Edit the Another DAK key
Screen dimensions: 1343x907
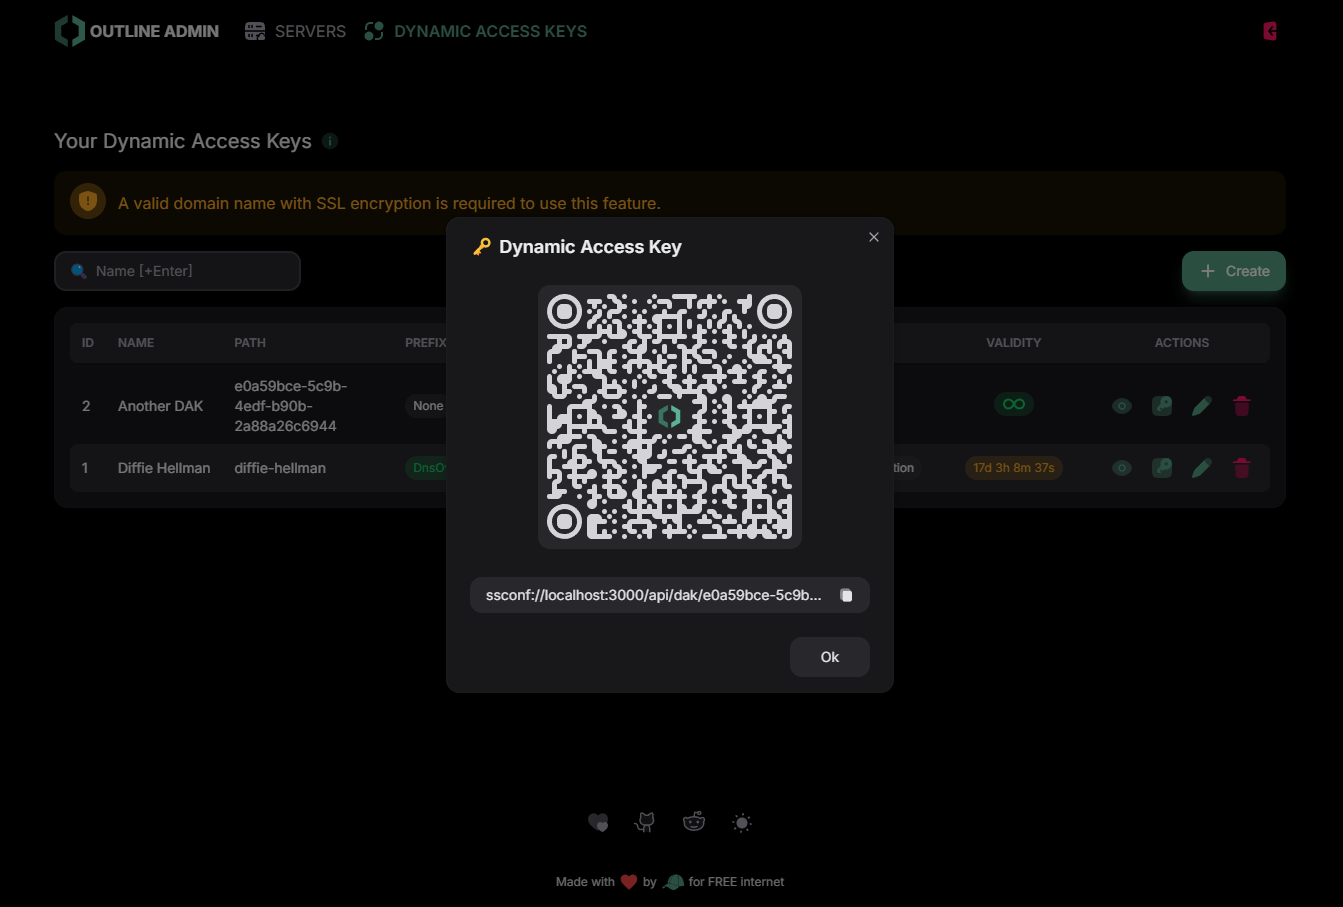[1202, 406]
